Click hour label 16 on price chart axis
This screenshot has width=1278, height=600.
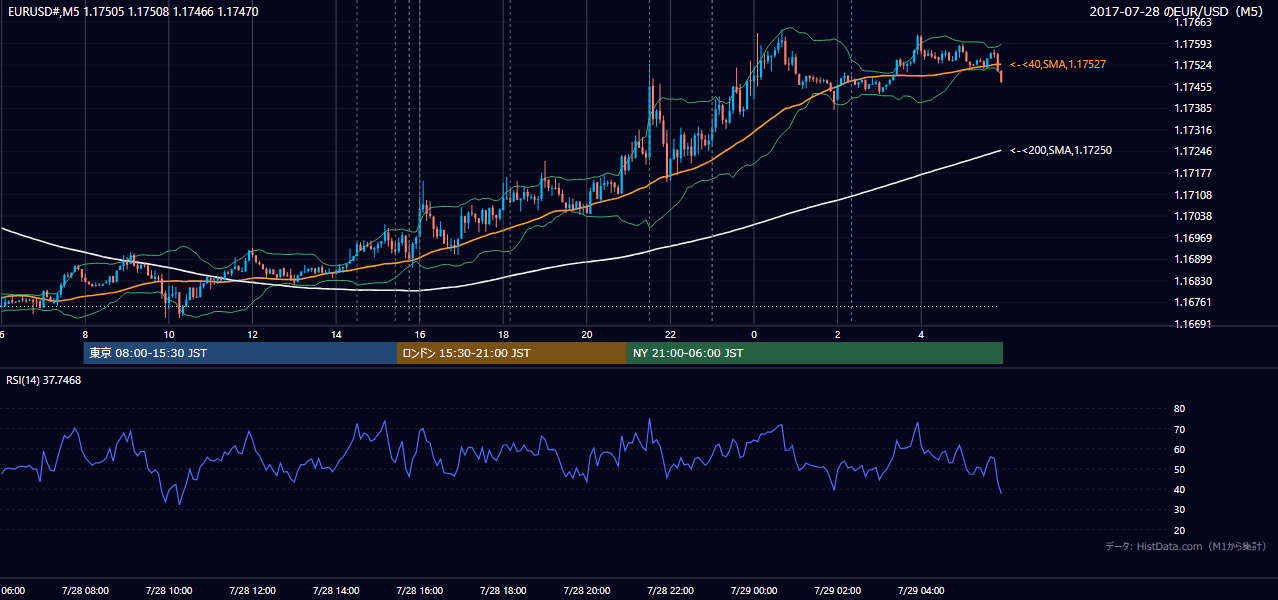[x=420, y=334]
